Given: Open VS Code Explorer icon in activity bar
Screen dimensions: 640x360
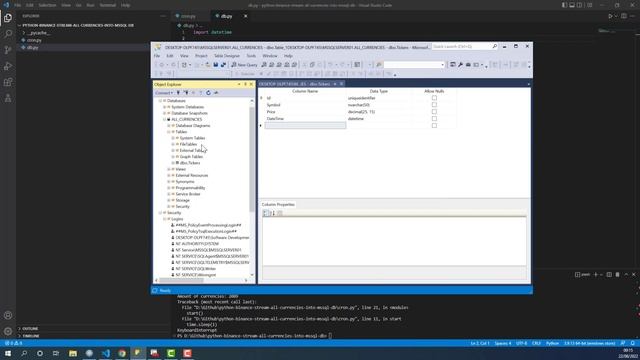Looking at the screenshot, I should (8, 18).
